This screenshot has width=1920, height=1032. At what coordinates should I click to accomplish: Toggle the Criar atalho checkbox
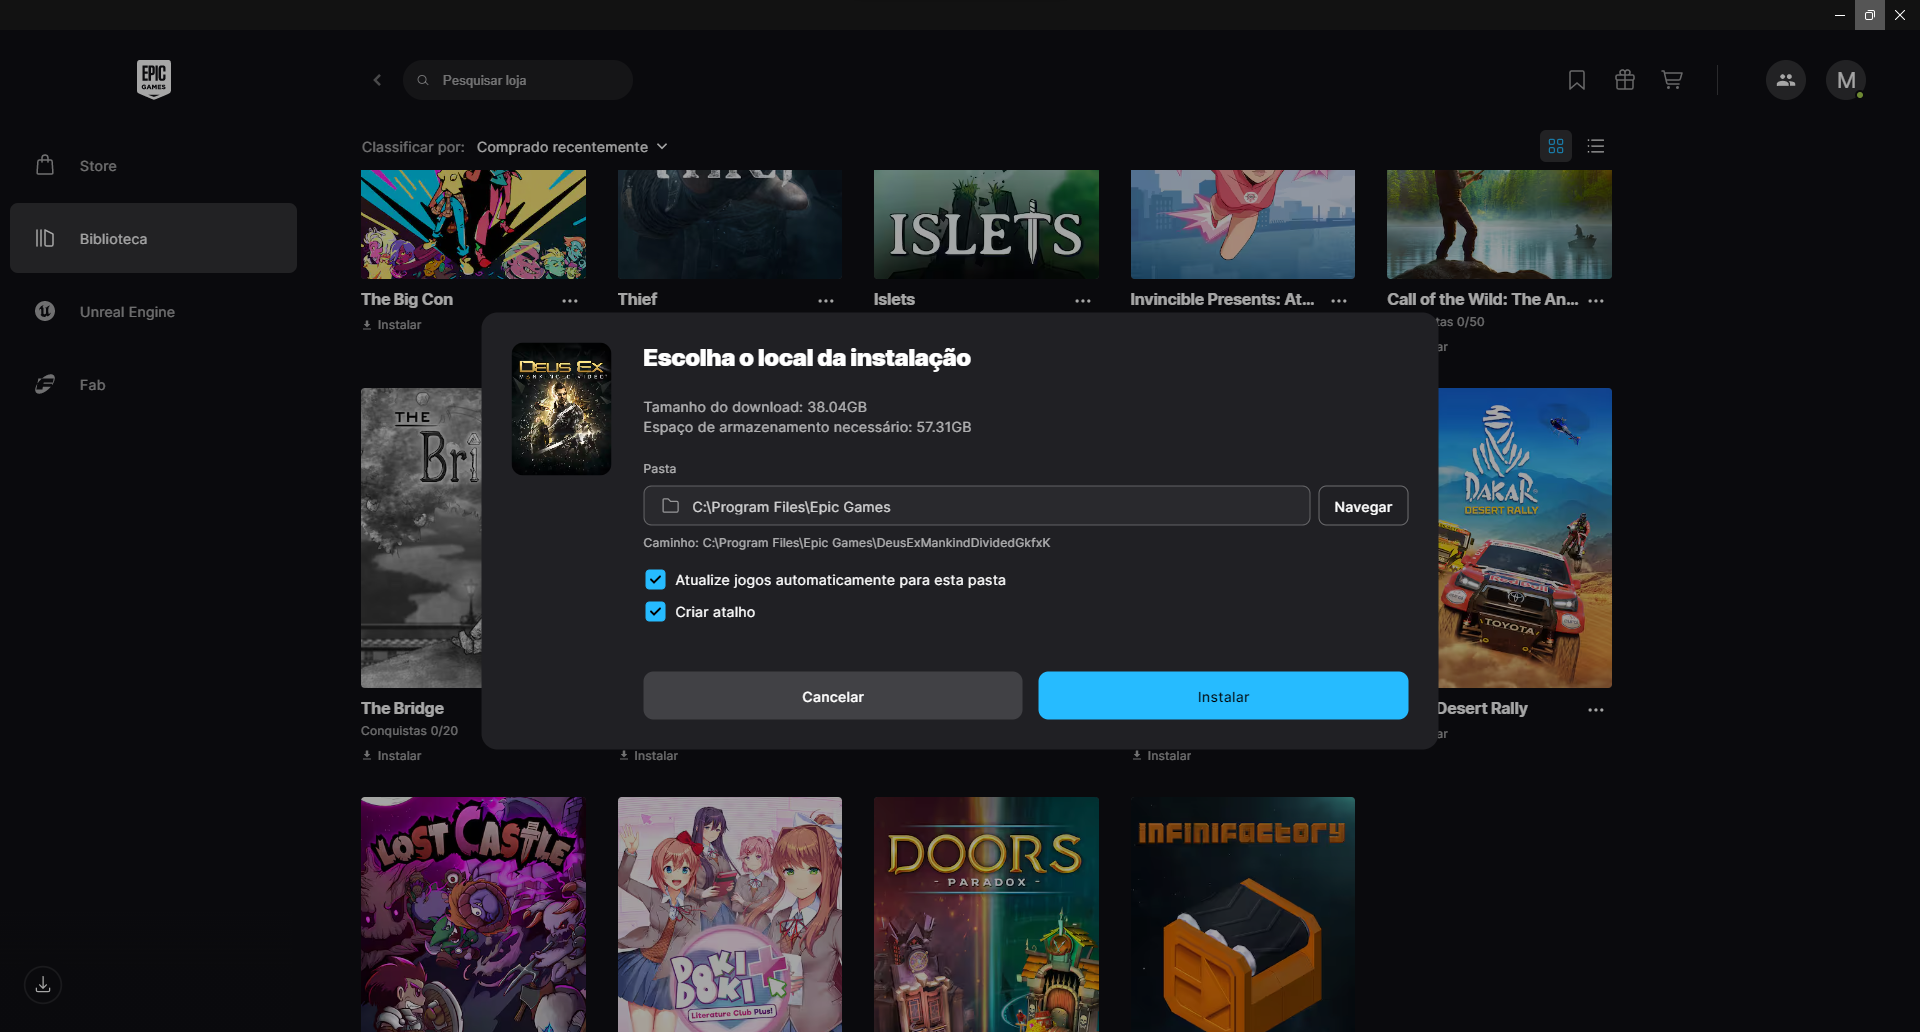click(x=655, y=612)
